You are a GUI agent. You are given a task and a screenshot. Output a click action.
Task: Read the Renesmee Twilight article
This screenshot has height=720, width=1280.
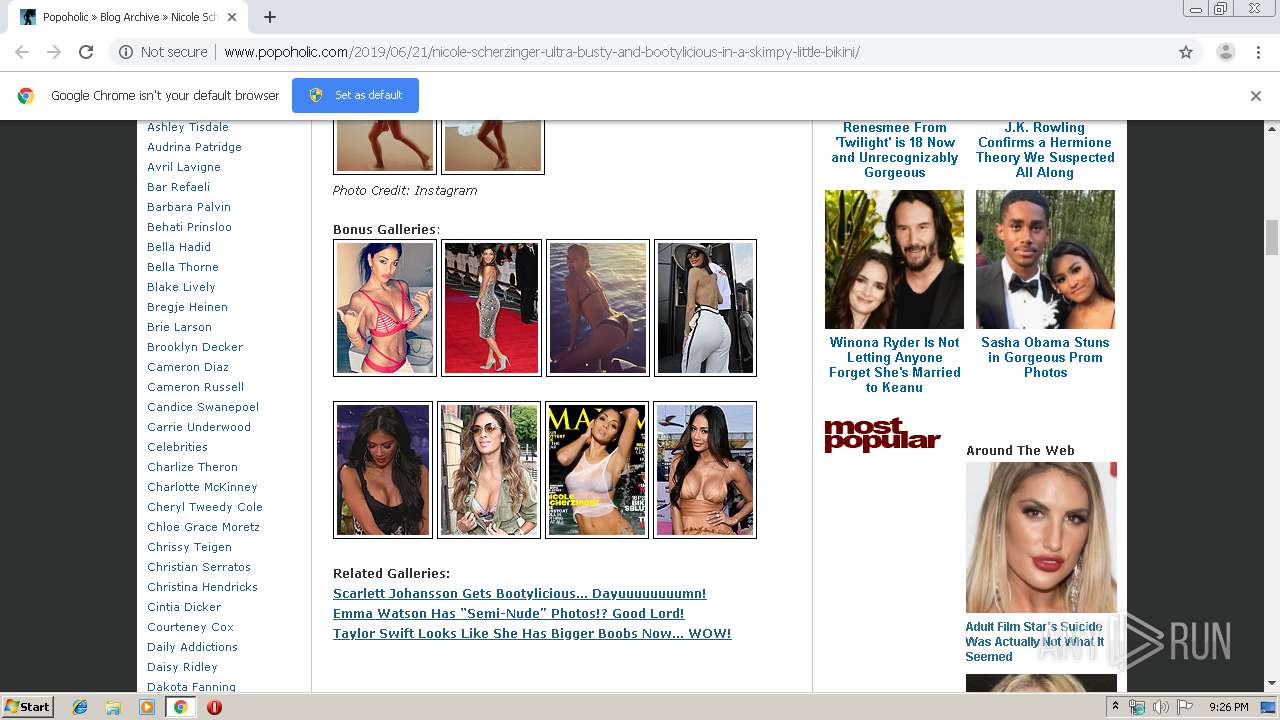coord(894,150)
